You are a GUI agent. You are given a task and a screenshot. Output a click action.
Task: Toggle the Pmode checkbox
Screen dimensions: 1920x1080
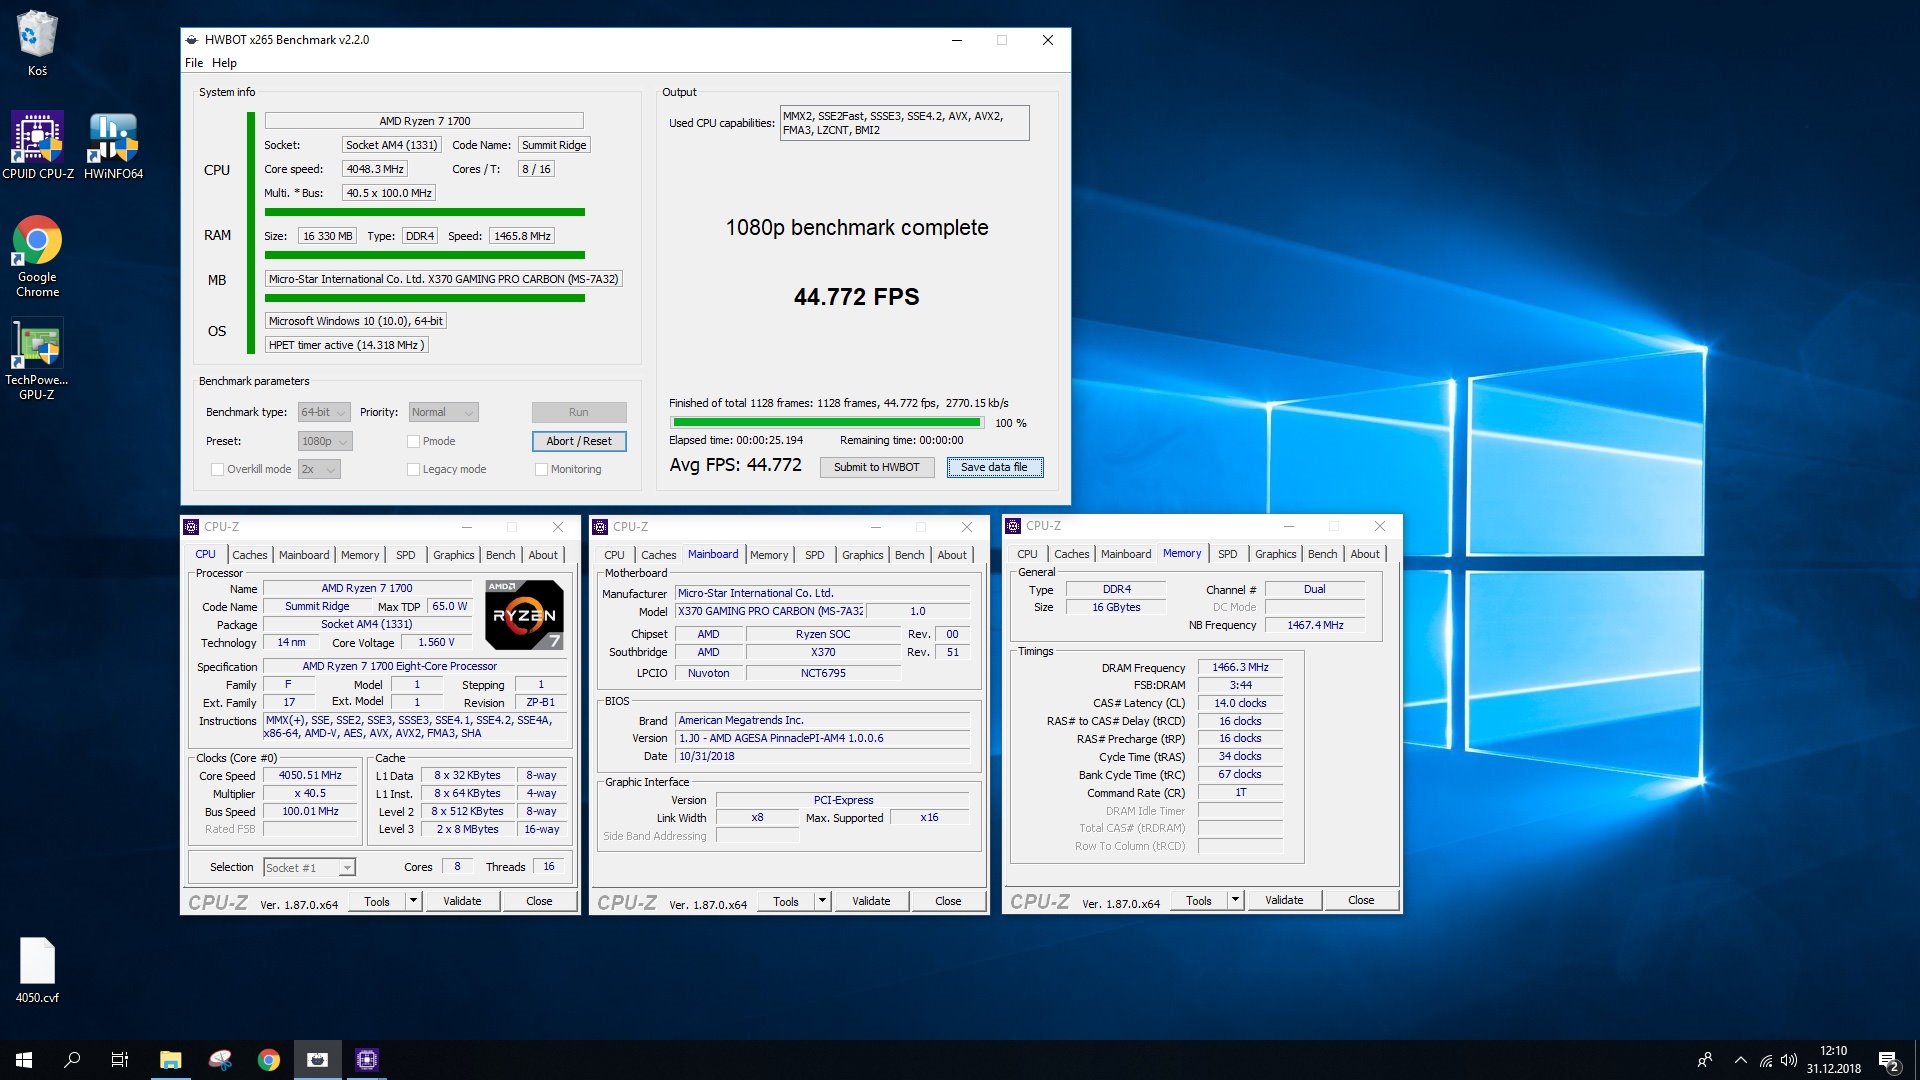point(413,441)
